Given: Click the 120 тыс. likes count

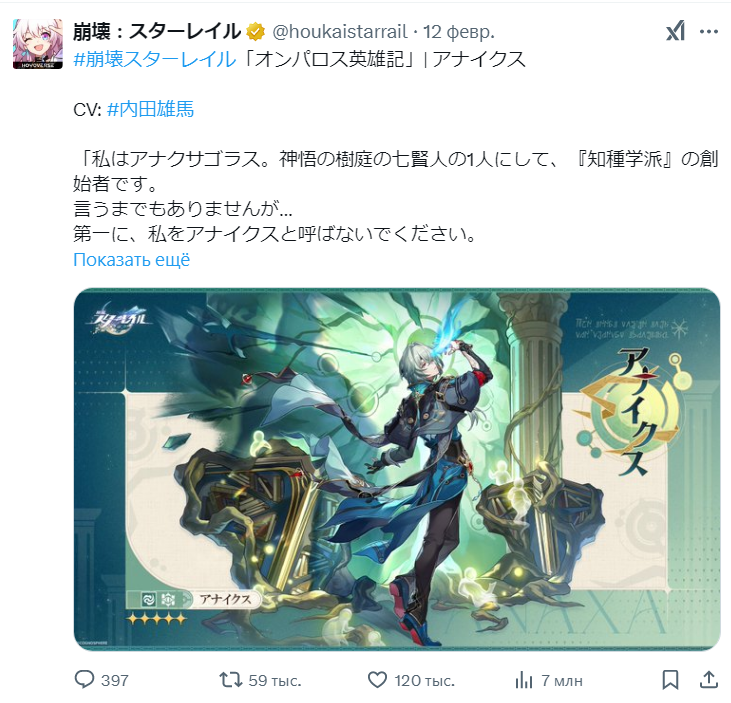Looking at the screenshot, I should click(424, 680).
